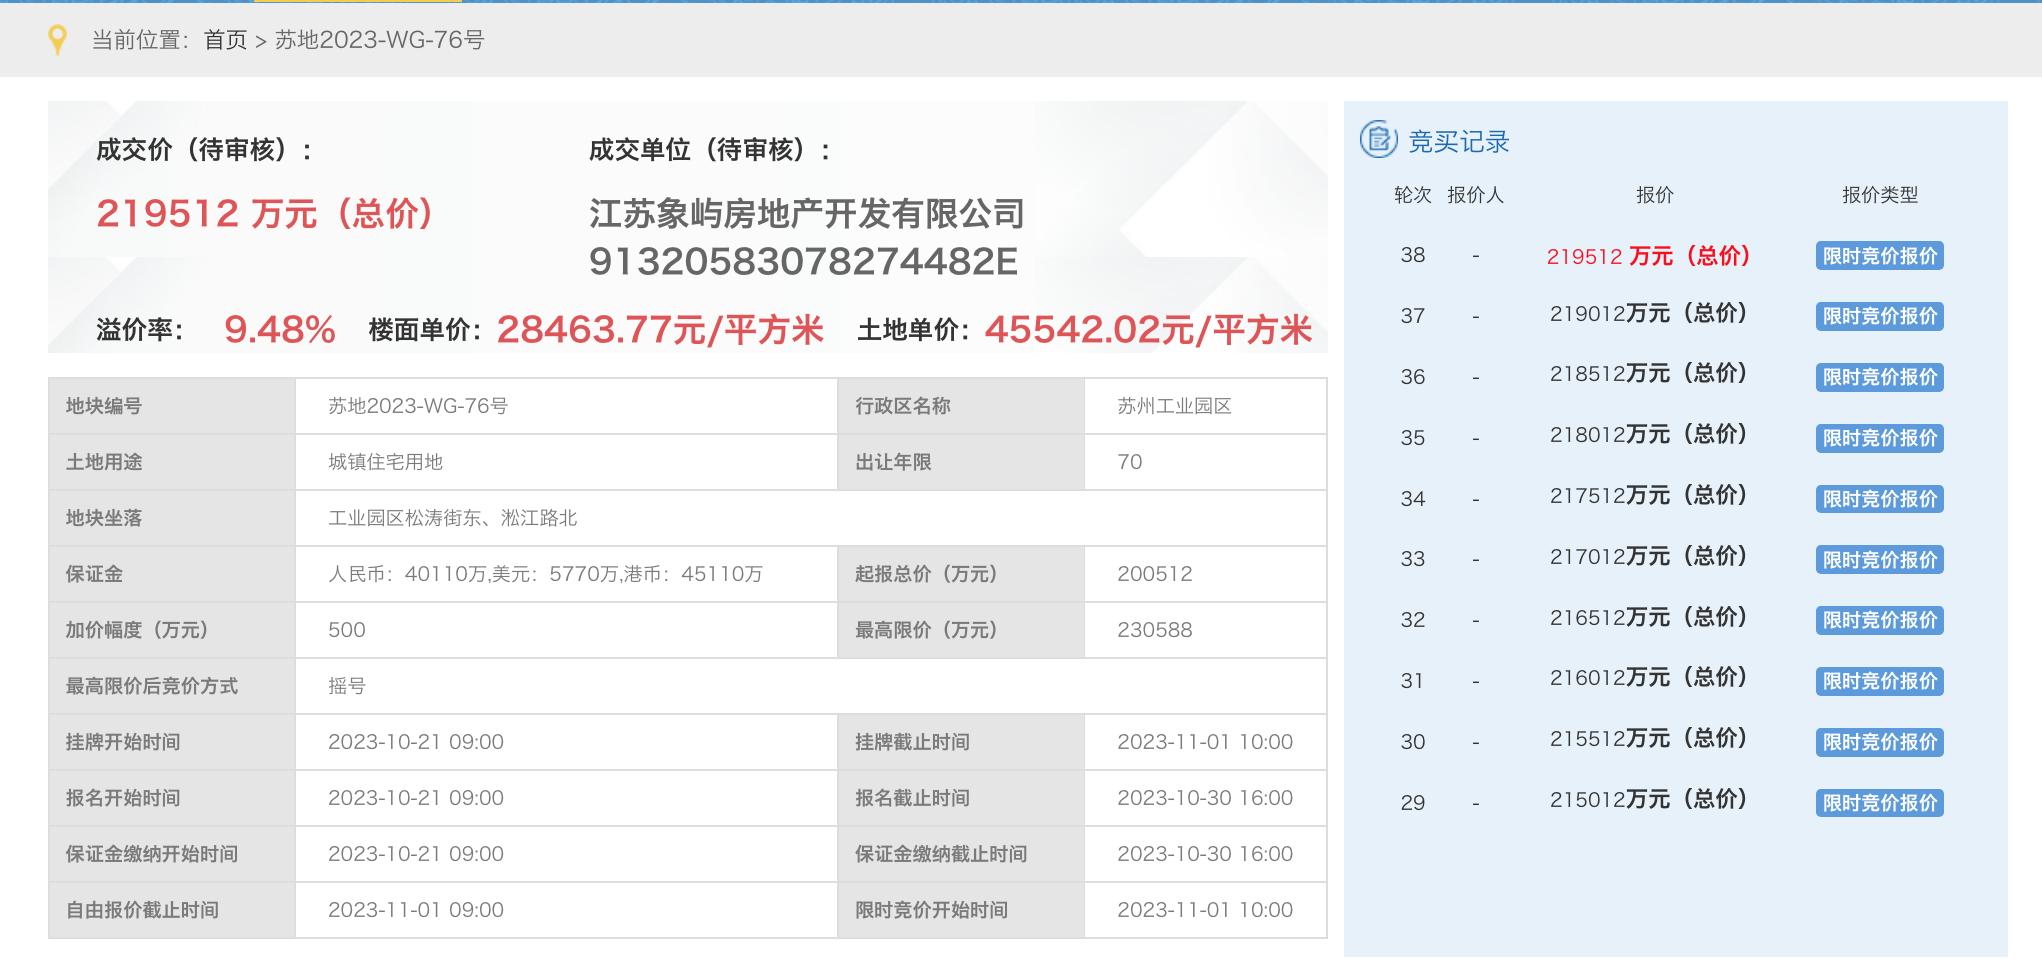
Task: Click 限时竞价报价 badge for round 29
Action: tap(1880, 803)
